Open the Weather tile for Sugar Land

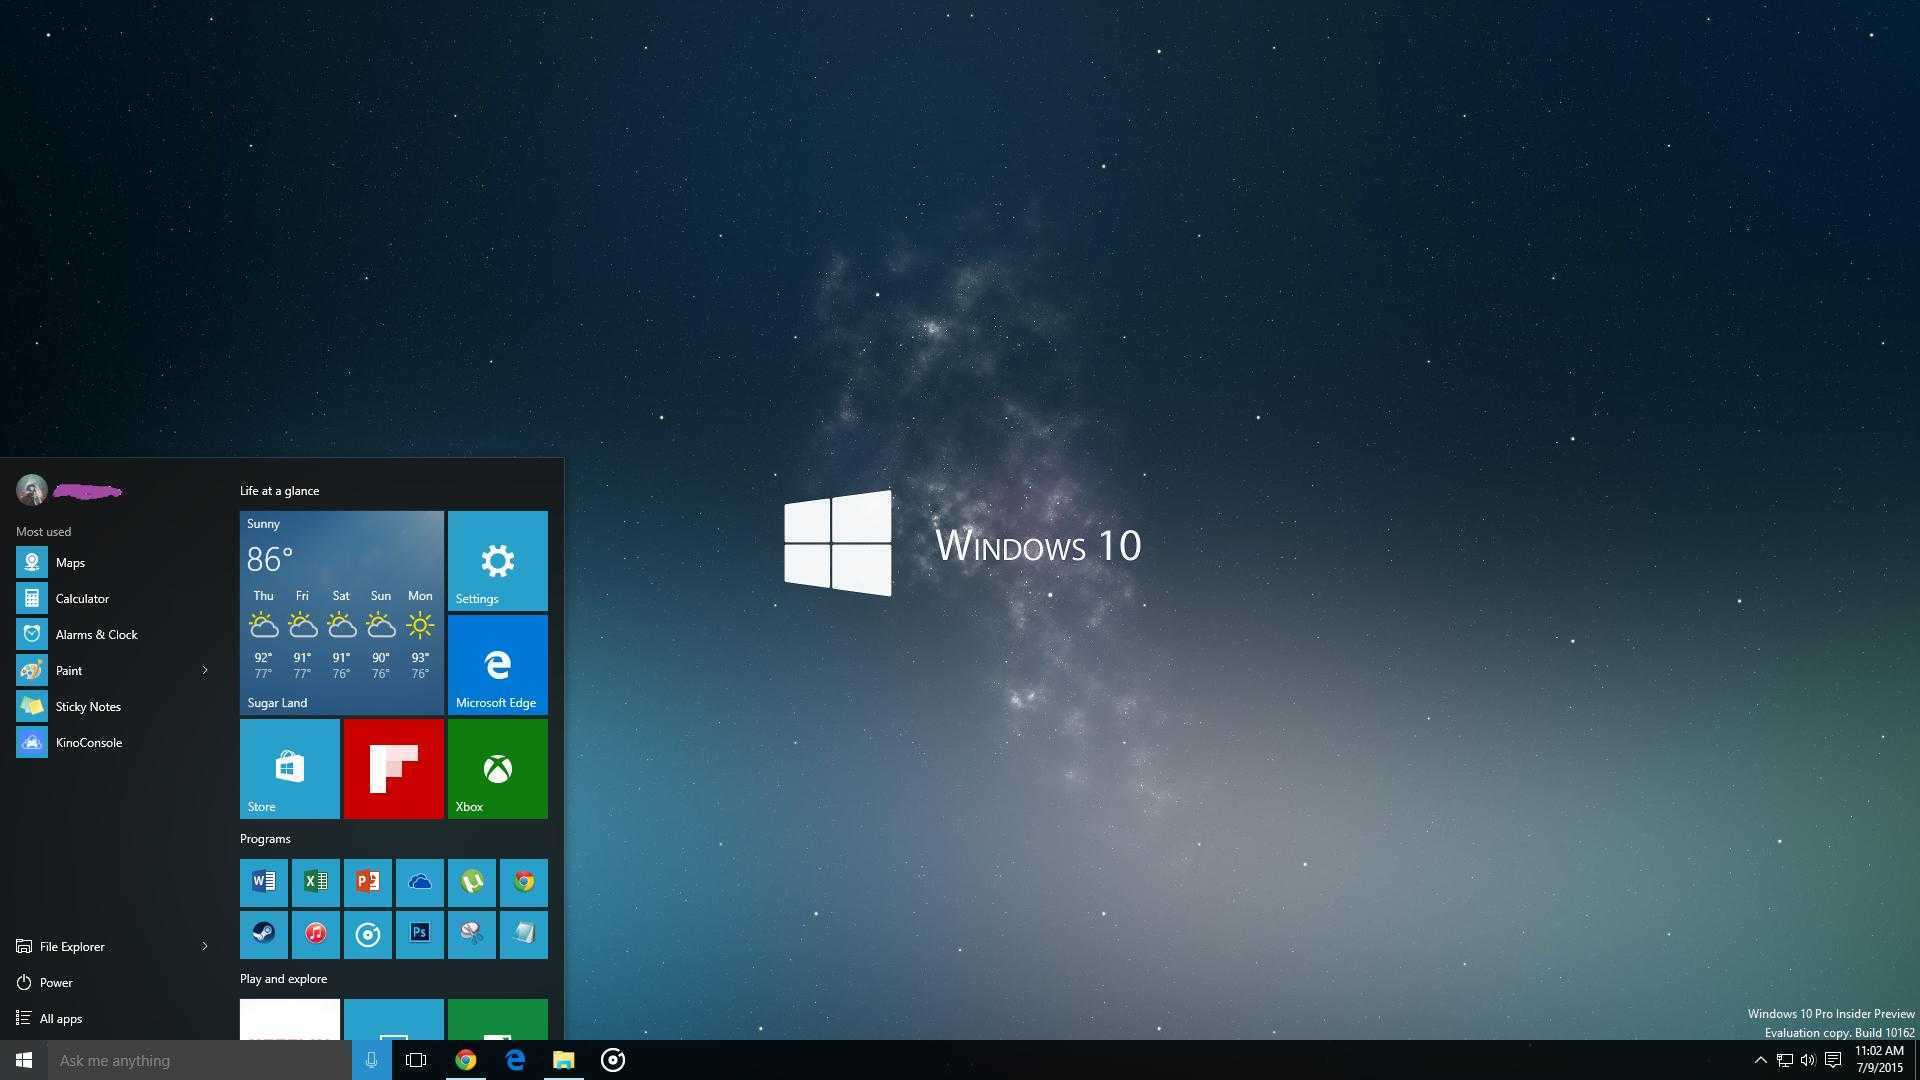coord(342,613)
